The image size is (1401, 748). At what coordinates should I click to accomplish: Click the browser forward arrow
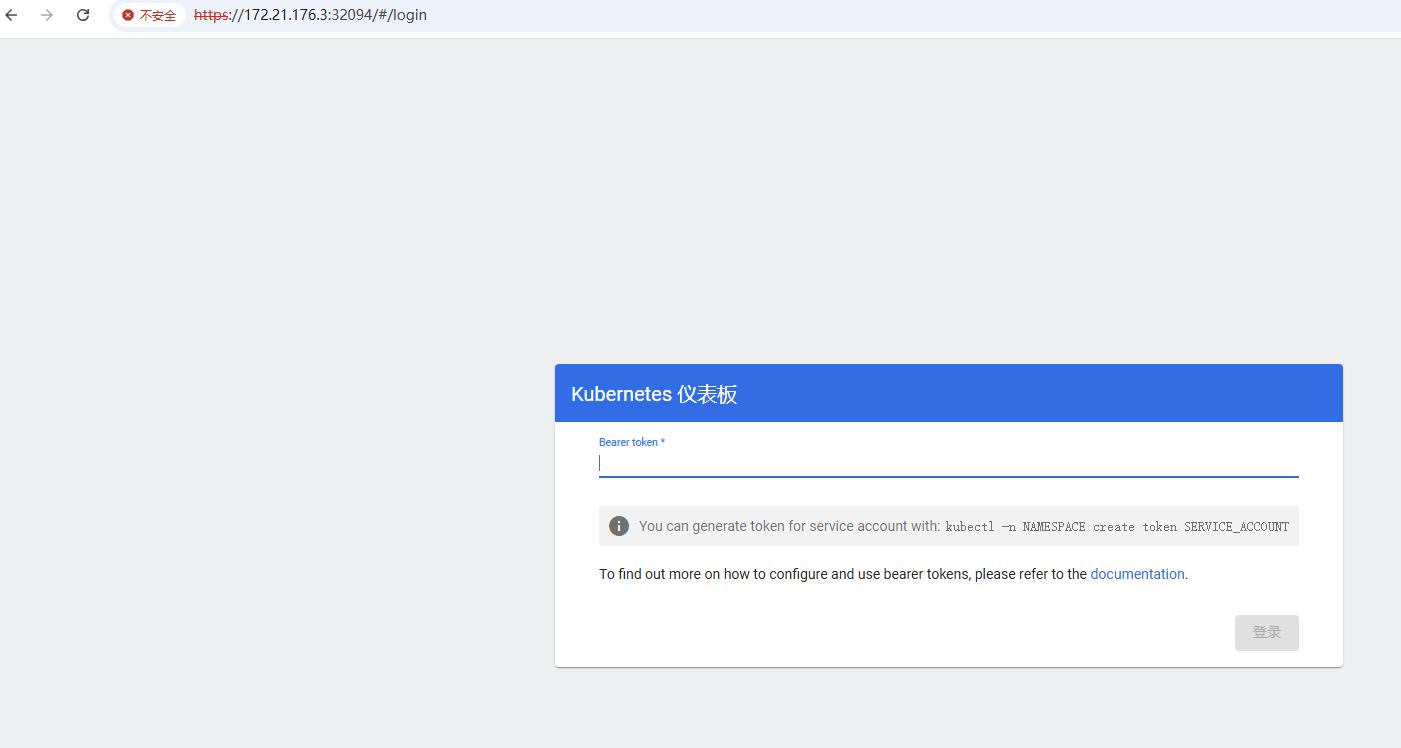(47, 15)
